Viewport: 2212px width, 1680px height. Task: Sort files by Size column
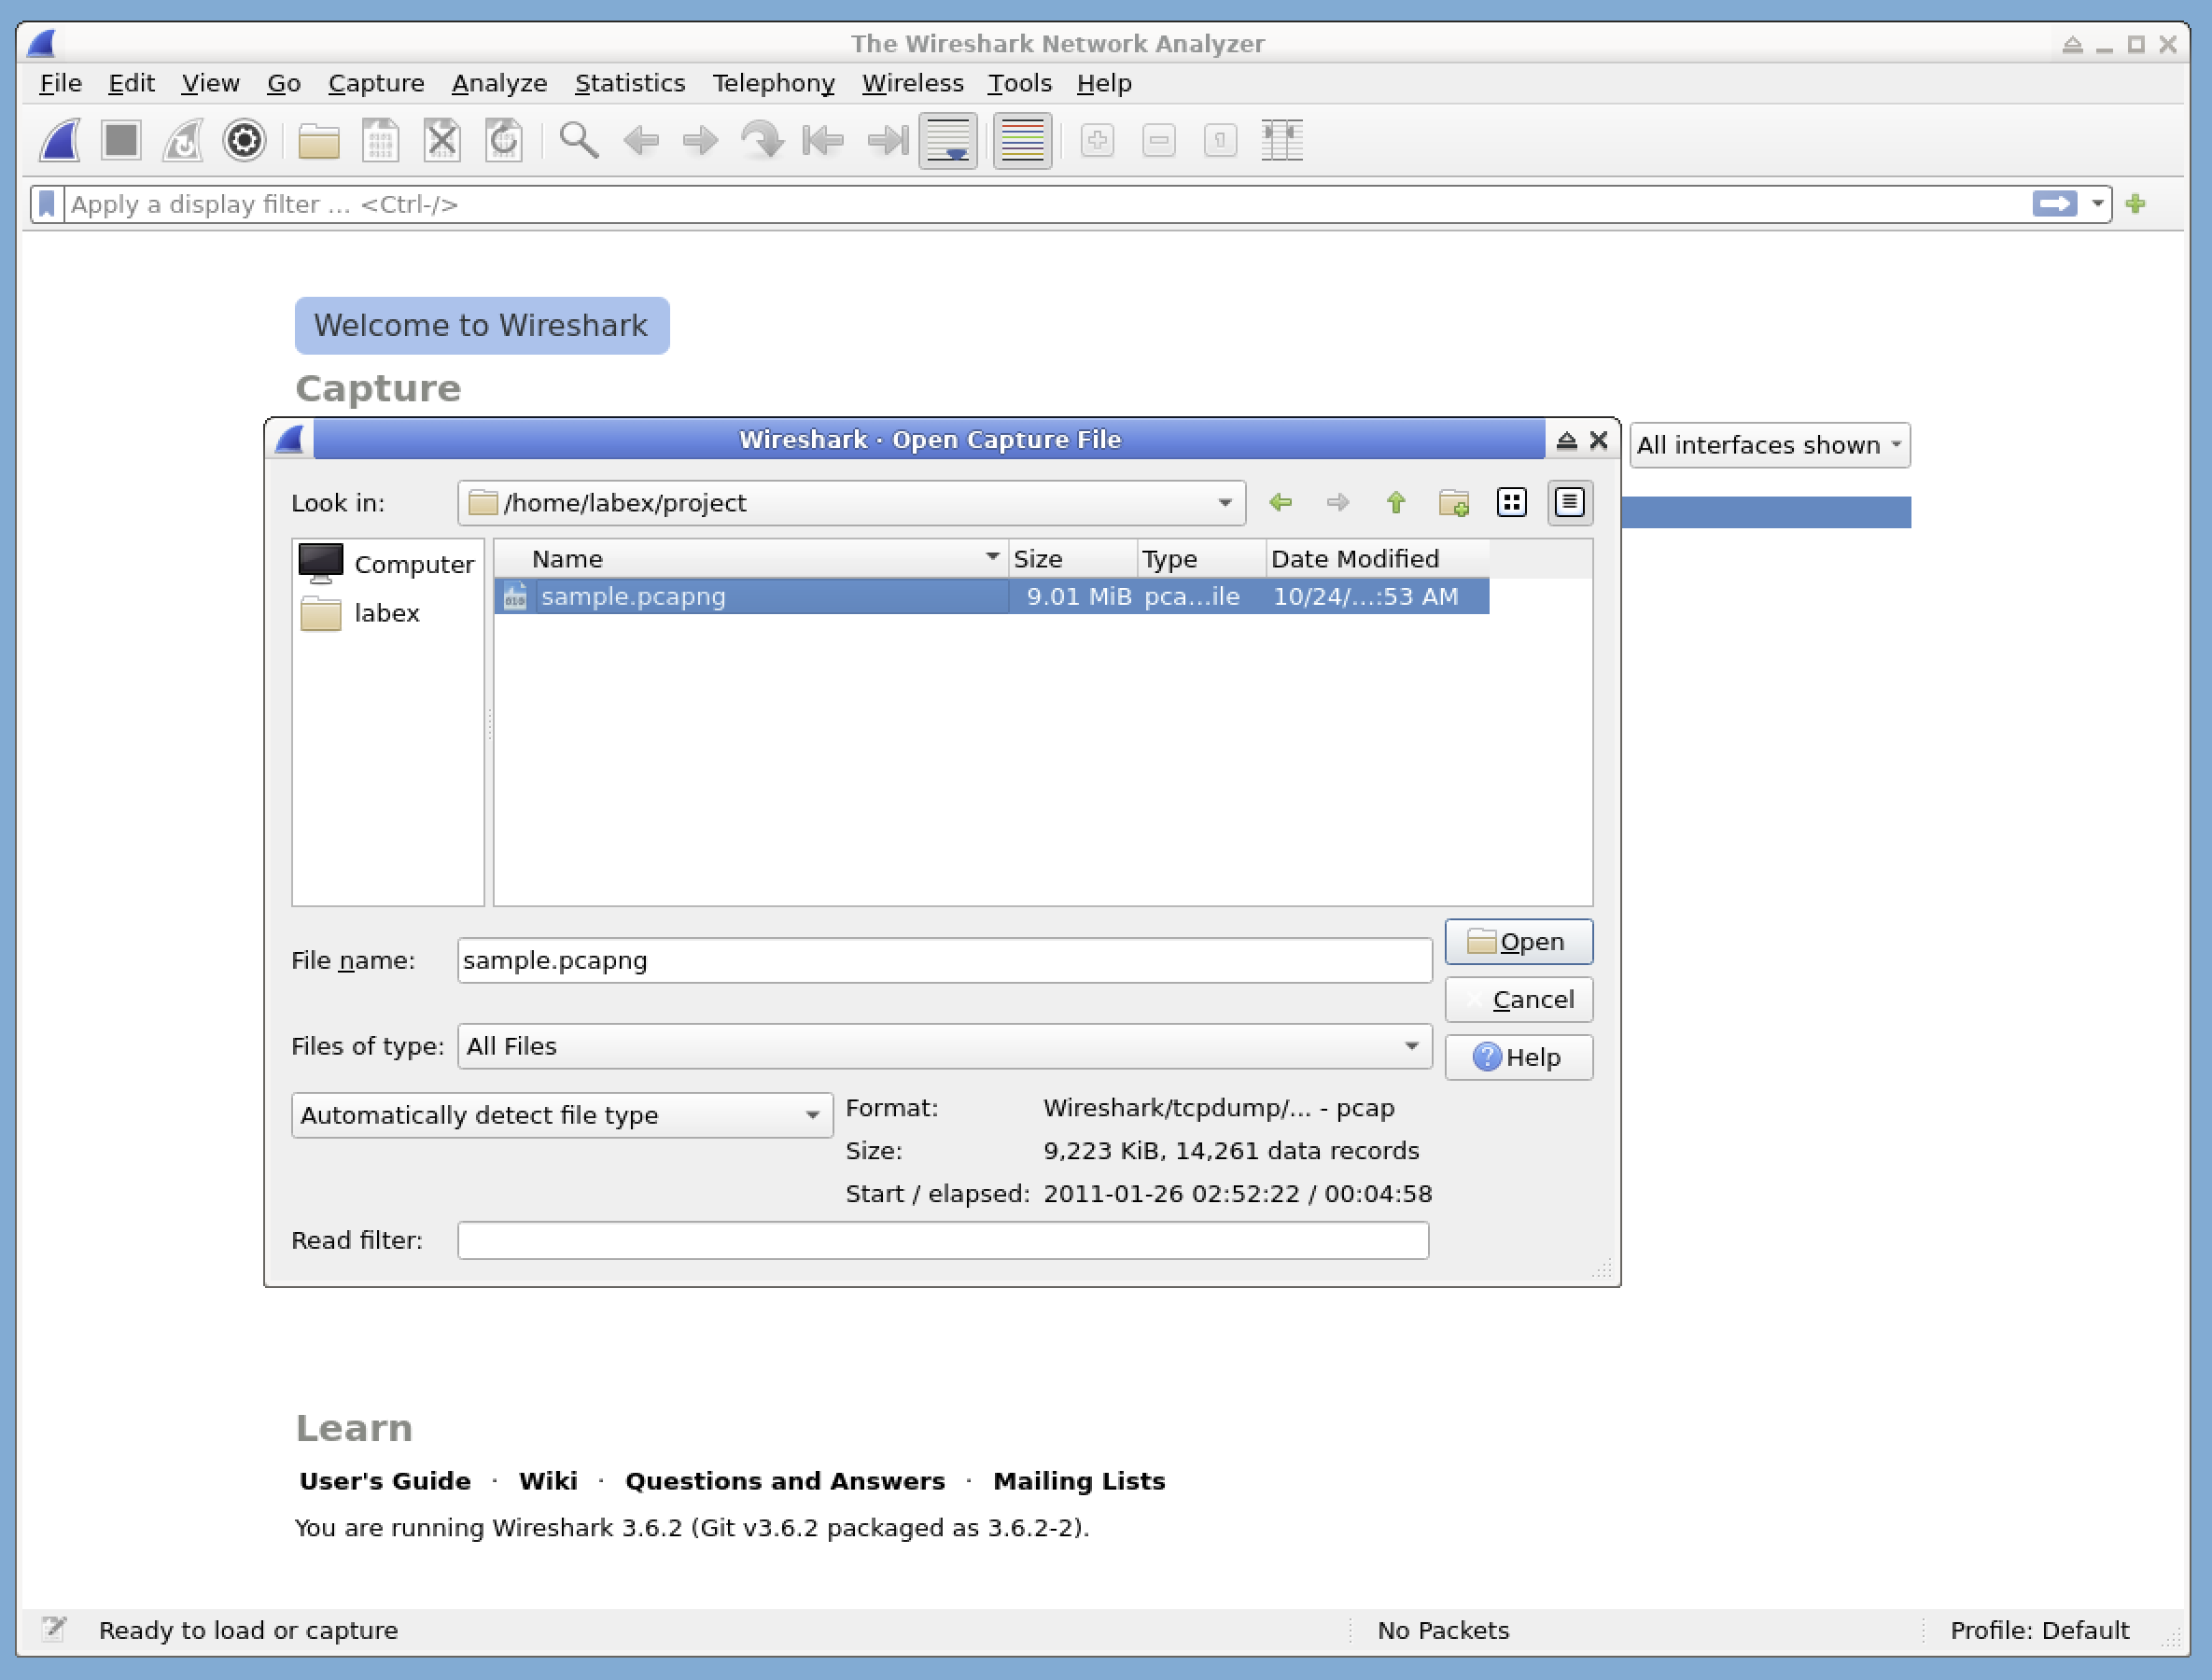pyautogui.click(x=1073, y=559)
